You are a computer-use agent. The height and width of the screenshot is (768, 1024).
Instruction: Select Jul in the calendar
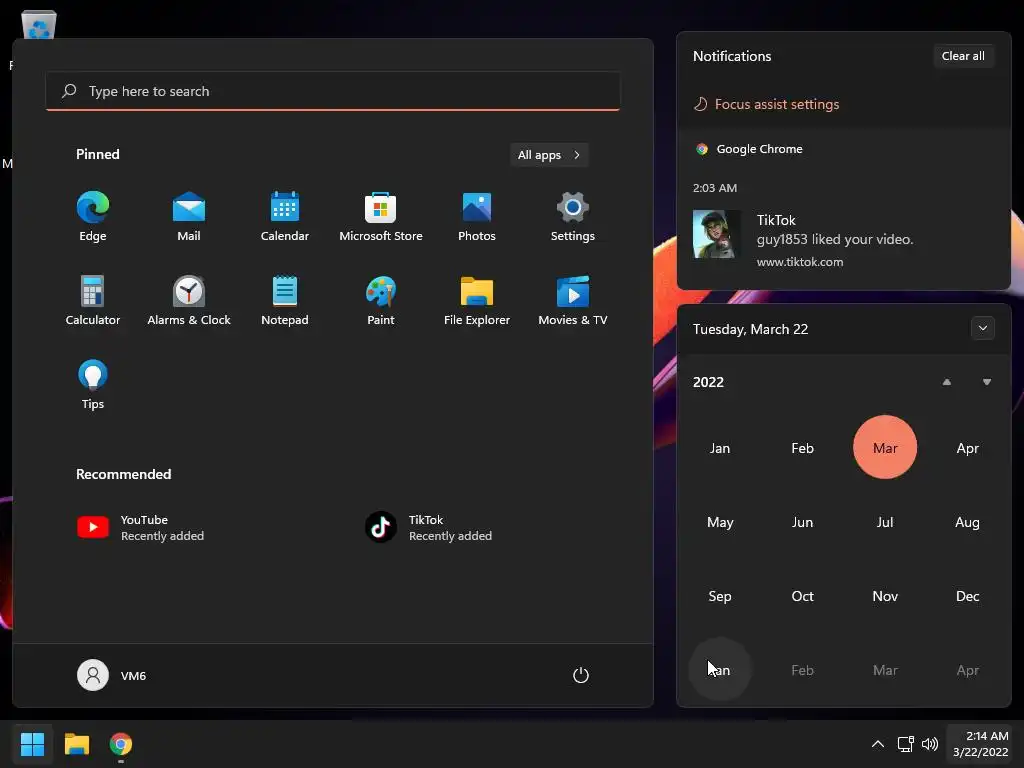885,522
